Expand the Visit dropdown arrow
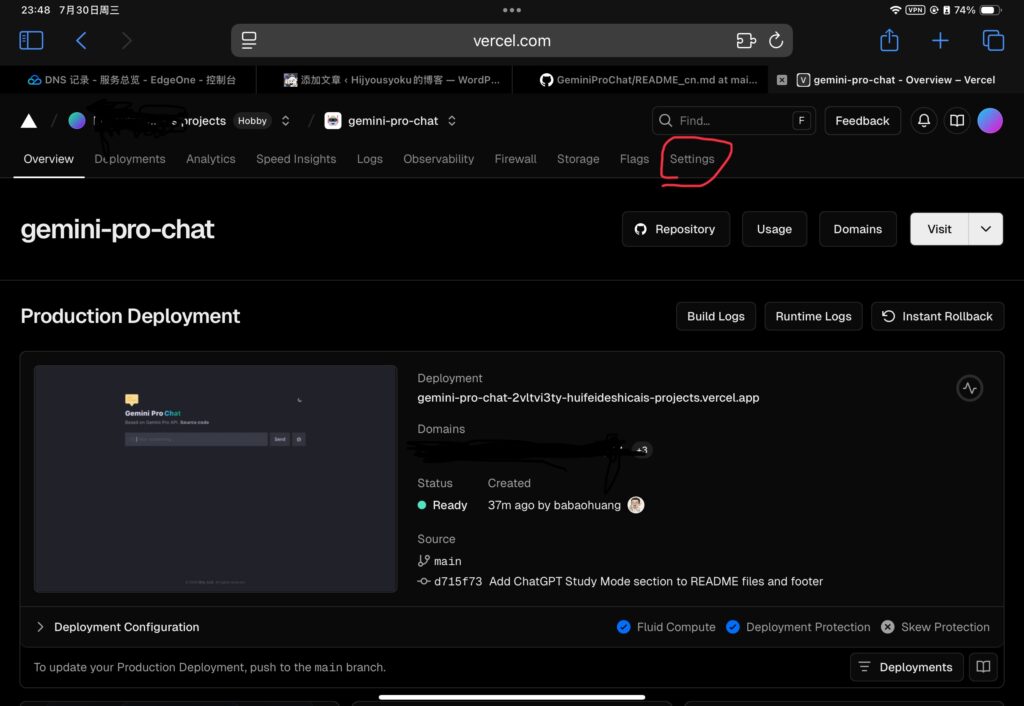The width and height of the screenshot is (1024, 706). point(986,229)
